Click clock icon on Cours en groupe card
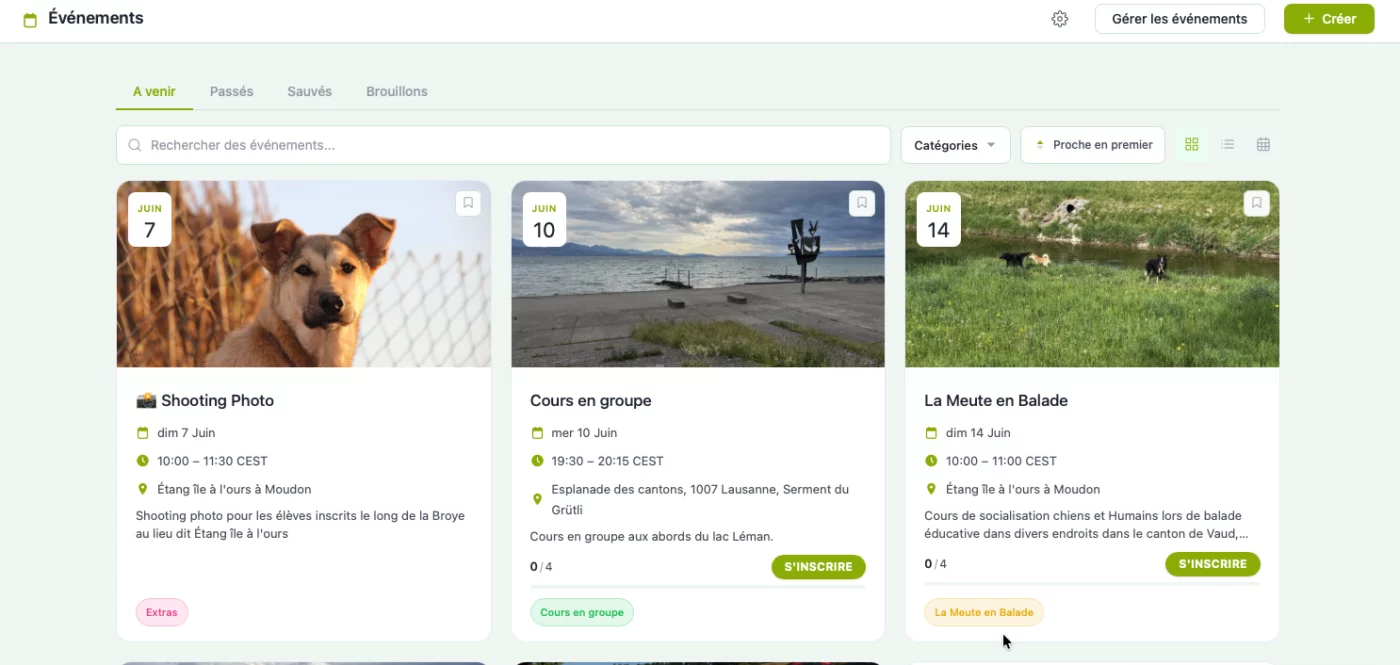 pos(537,461)
